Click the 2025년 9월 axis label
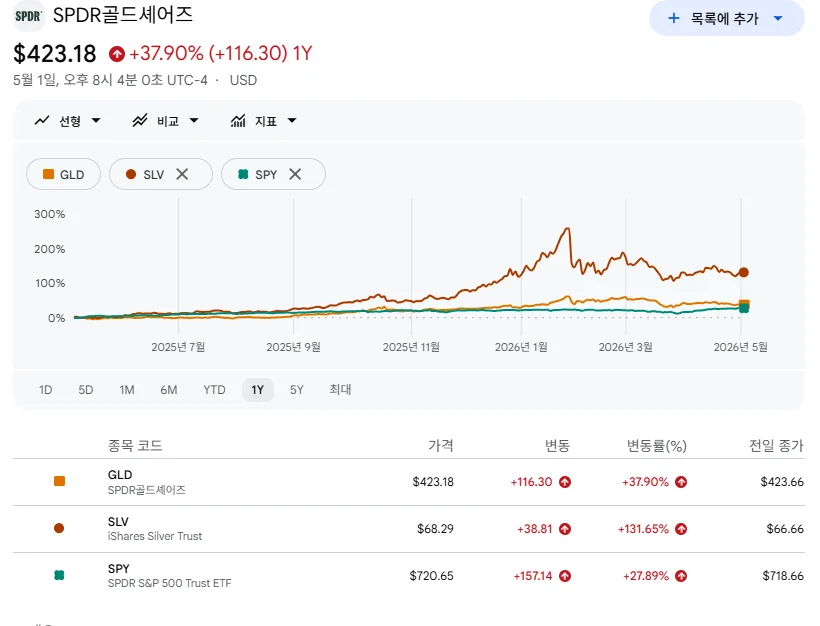 point(293,347)
